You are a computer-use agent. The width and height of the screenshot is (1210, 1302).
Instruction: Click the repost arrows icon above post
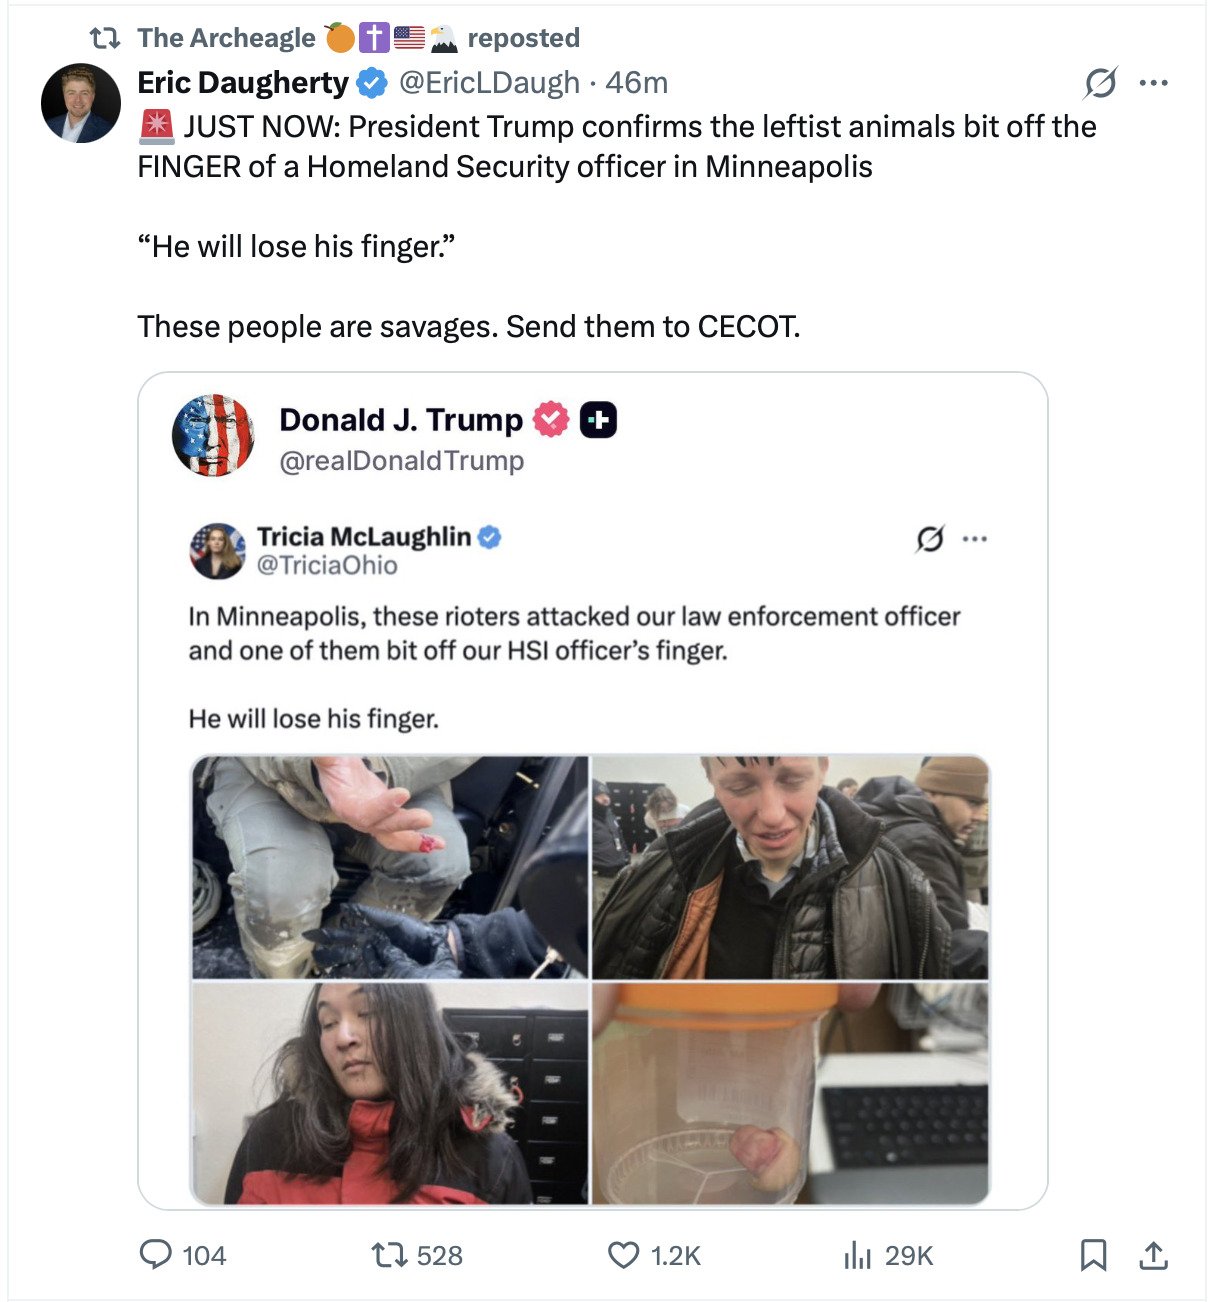click(x=104, y=38)
